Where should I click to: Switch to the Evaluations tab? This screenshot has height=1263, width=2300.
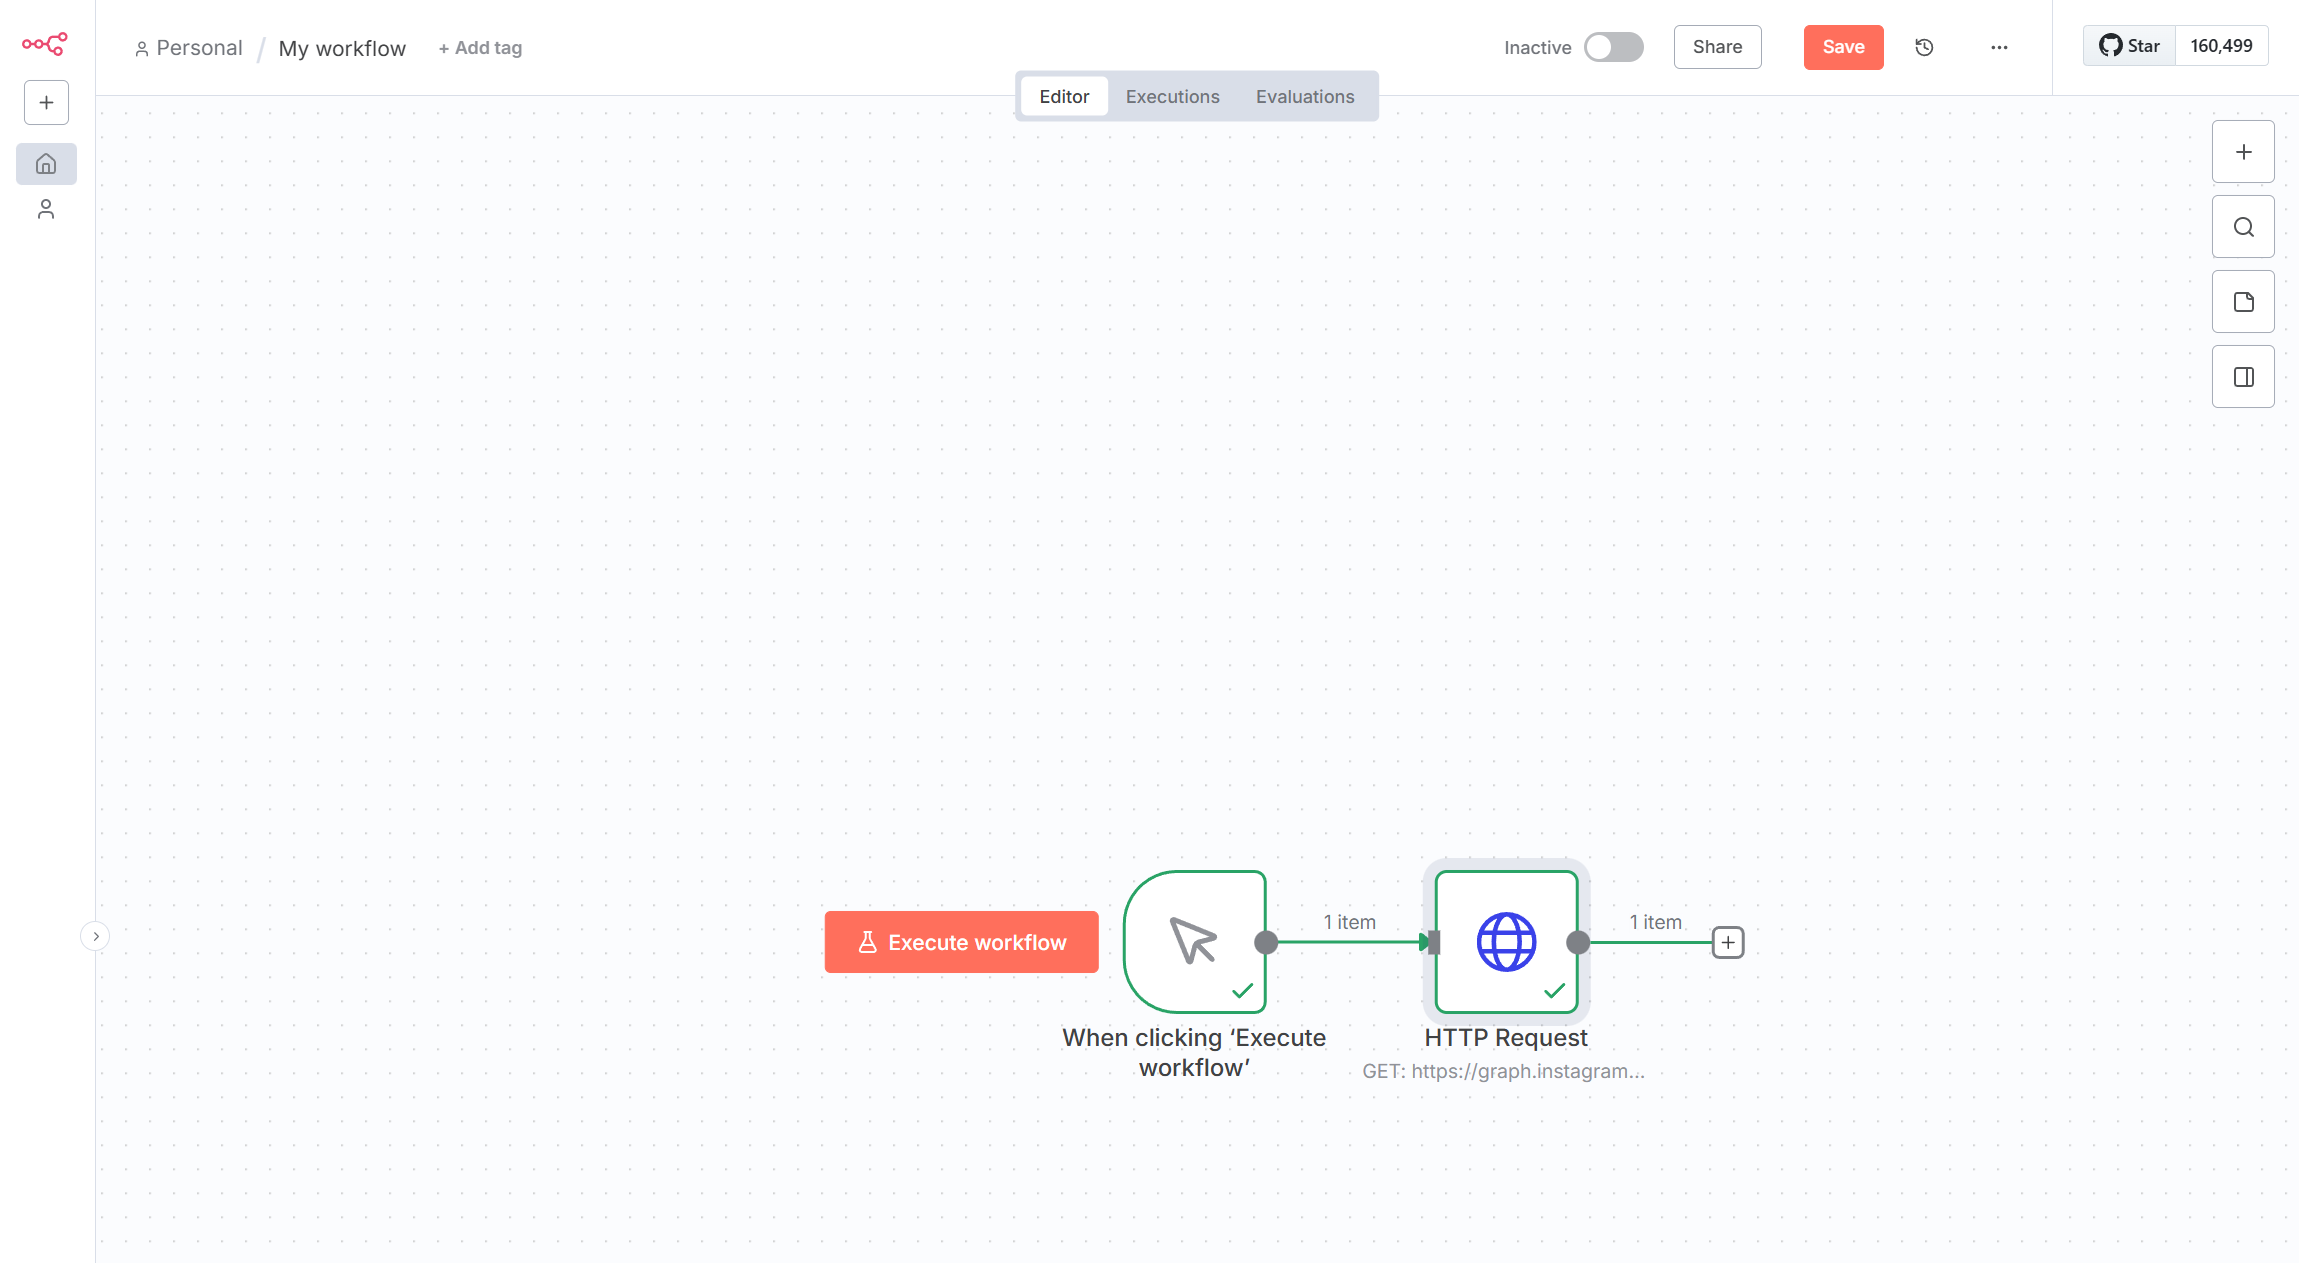pyautogui.click(x=1304, y=97)
